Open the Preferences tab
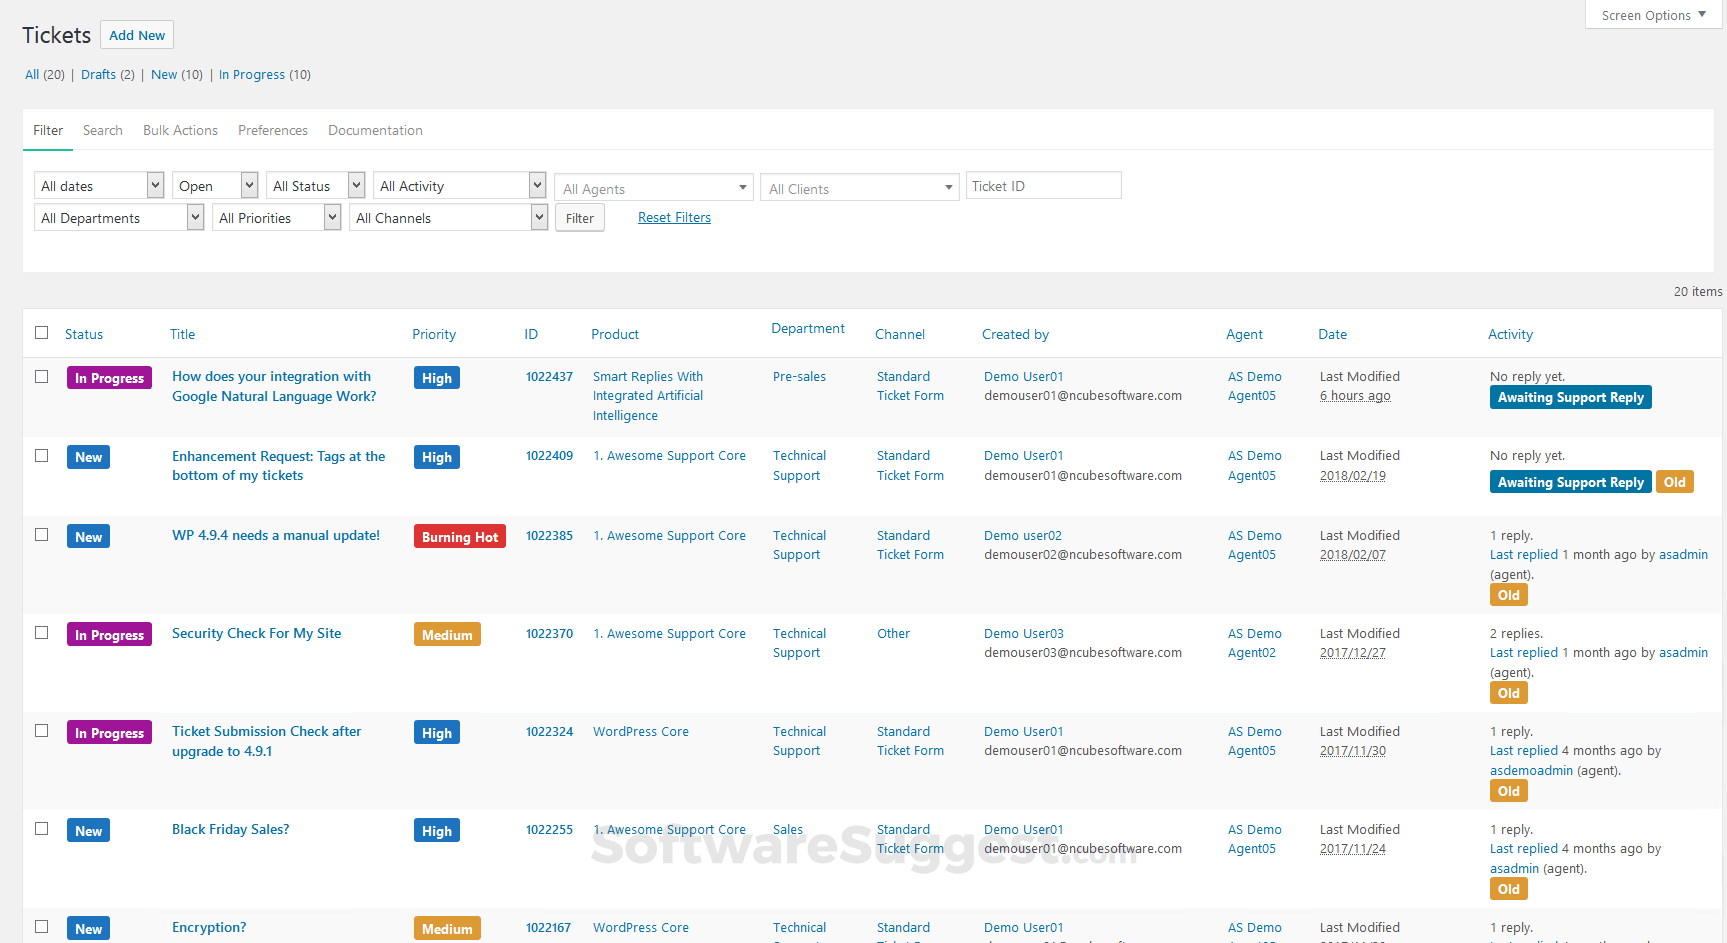Screen dimensions: 1727x943 (272, 131)
